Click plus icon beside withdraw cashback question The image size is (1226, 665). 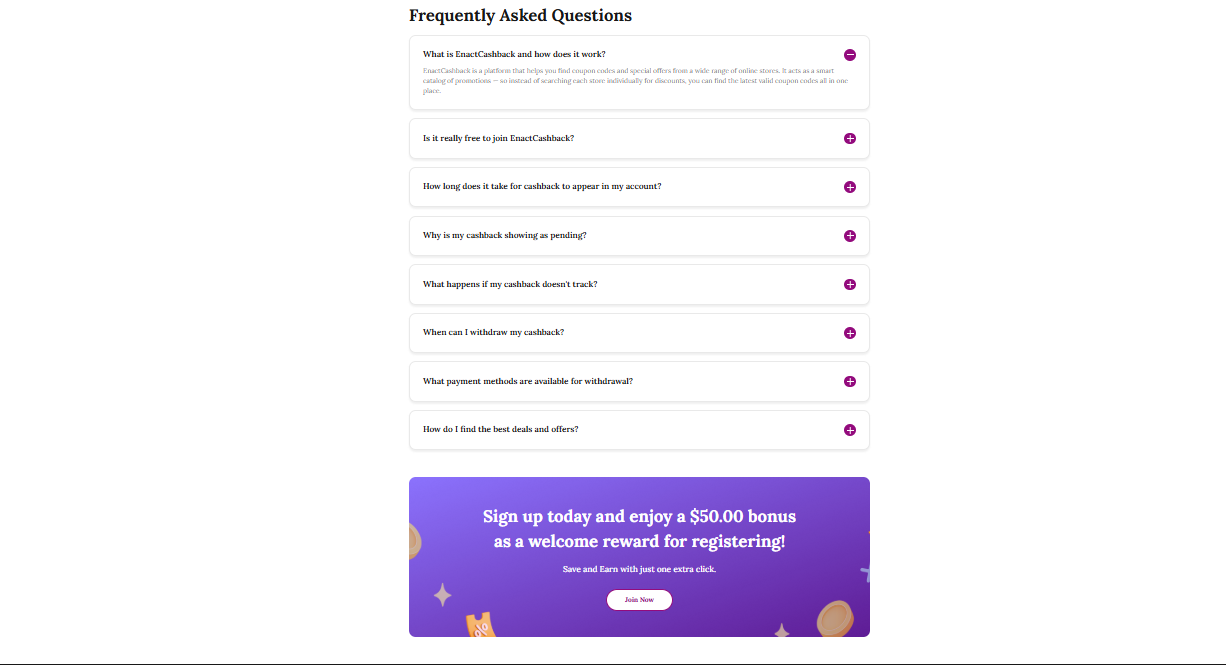[x=850, y=333]
